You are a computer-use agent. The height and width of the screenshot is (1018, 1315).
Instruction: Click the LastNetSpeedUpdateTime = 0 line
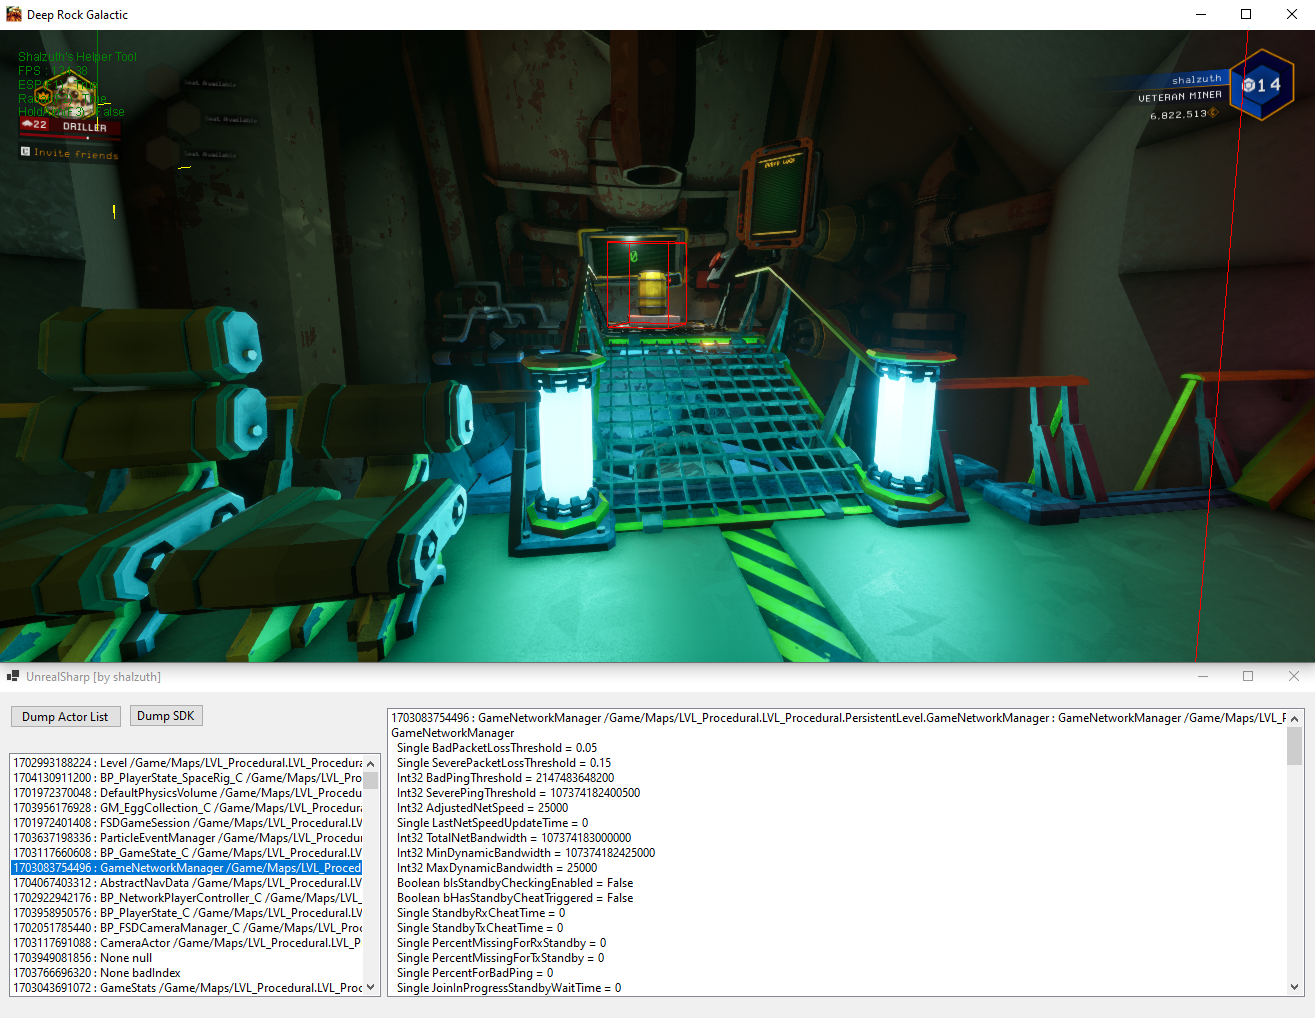click(x=492, y=823)
